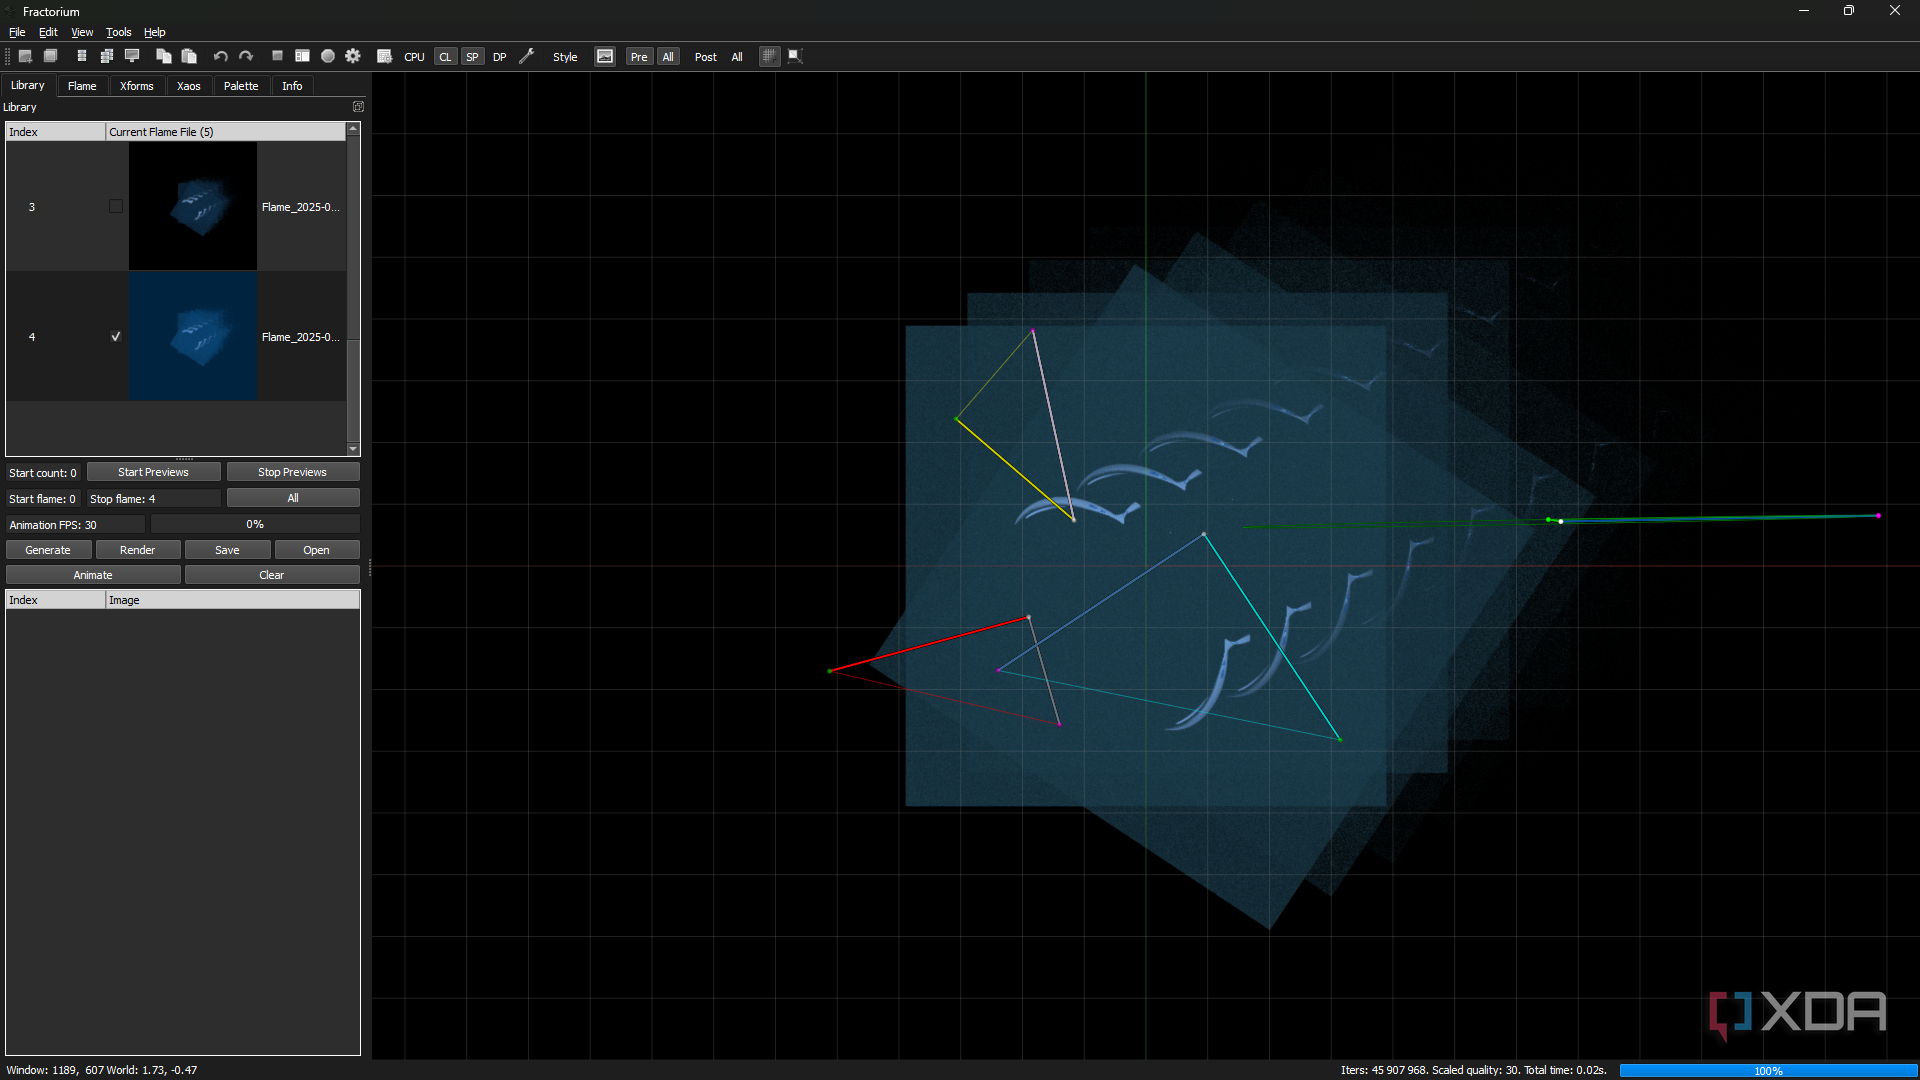
Task: Uncheck the checkbox for flame index 4
Action: click(x=116, y=337)
